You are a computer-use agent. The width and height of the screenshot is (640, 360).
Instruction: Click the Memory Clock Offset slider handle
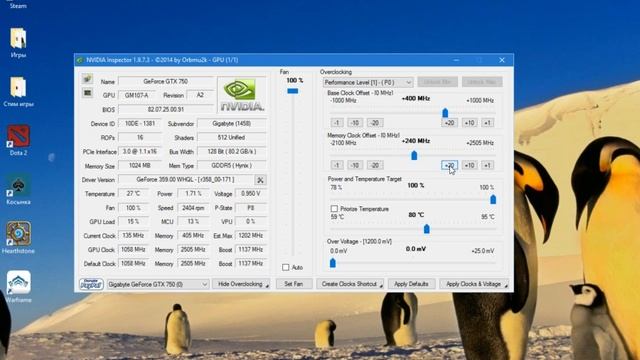414,155
